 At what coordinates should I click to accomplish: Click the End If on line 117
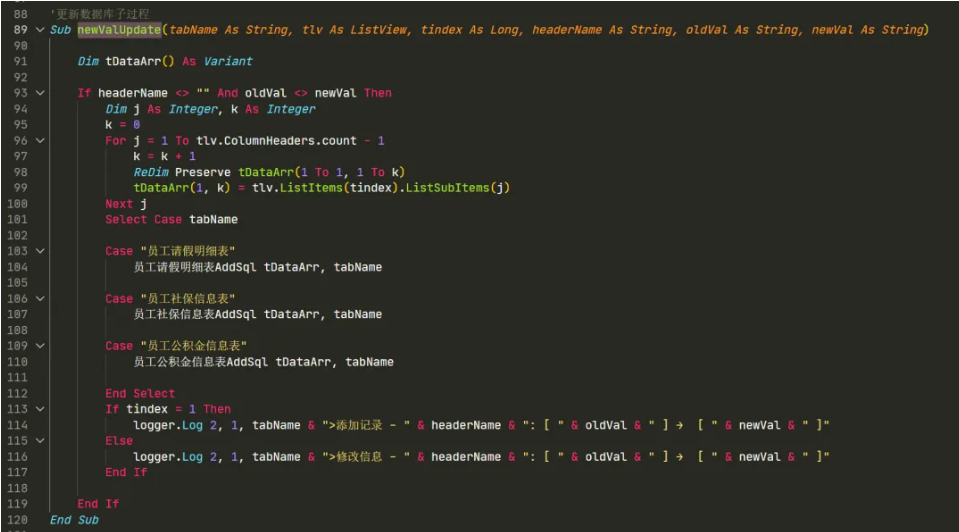tap(126, 472)
